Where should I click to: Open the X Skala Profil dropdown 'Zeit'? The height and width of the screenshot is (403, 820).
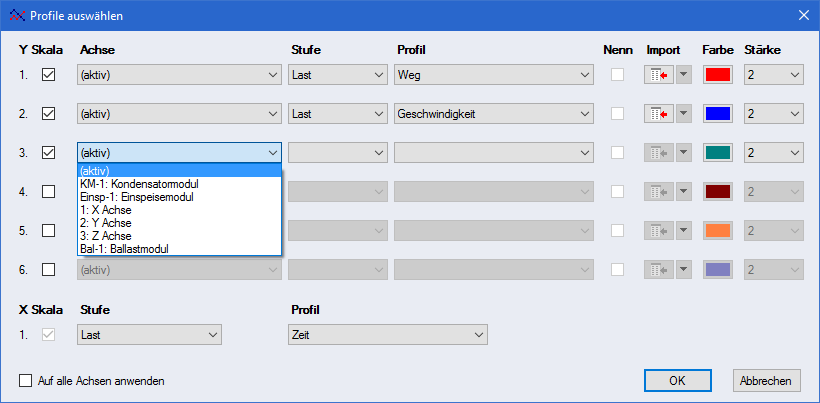tap(387, 334)
